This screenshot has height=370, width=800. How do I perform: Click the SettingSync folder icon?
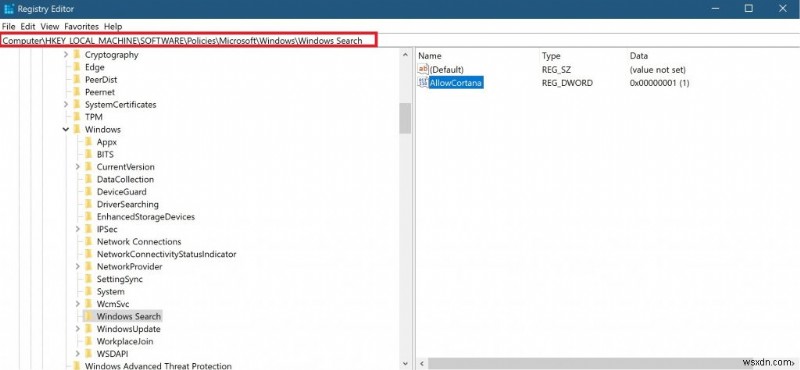click(x=89, y=279)
